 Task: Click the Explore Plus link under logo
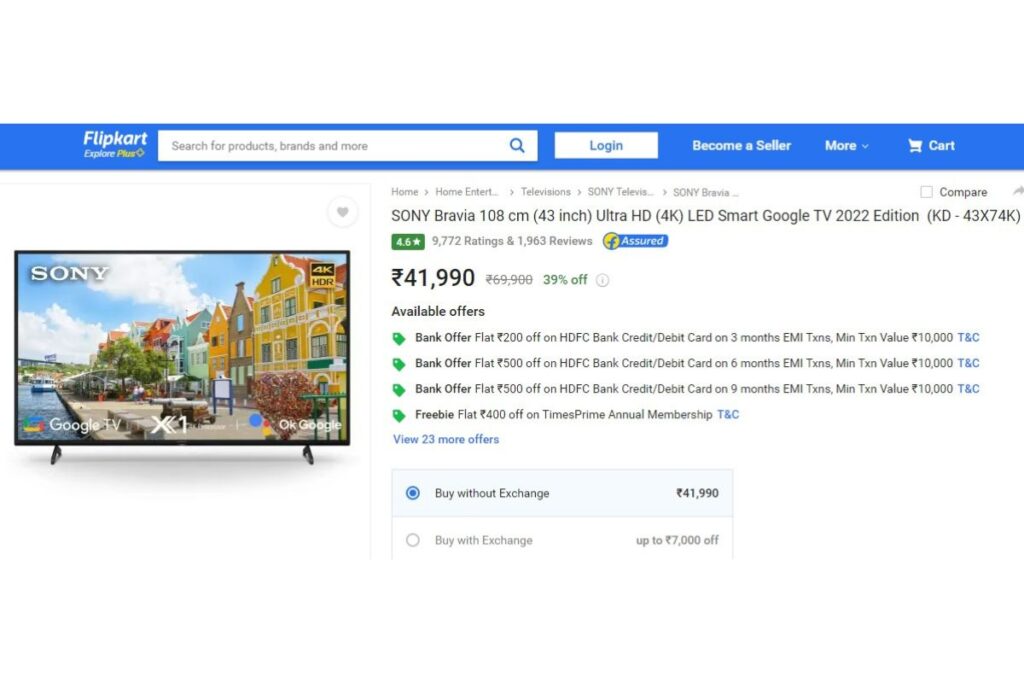tap(114, 154)
